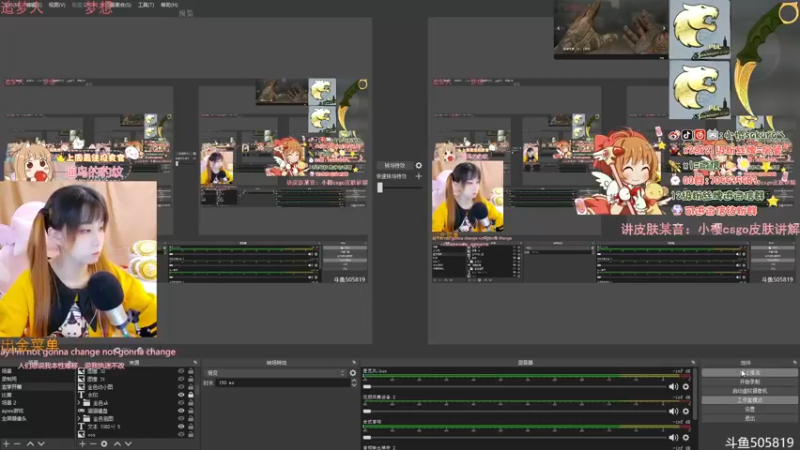Open 视频采集设备 2 audio settings gear
This screenshot has width=800, height=450.
pos(686,411)
